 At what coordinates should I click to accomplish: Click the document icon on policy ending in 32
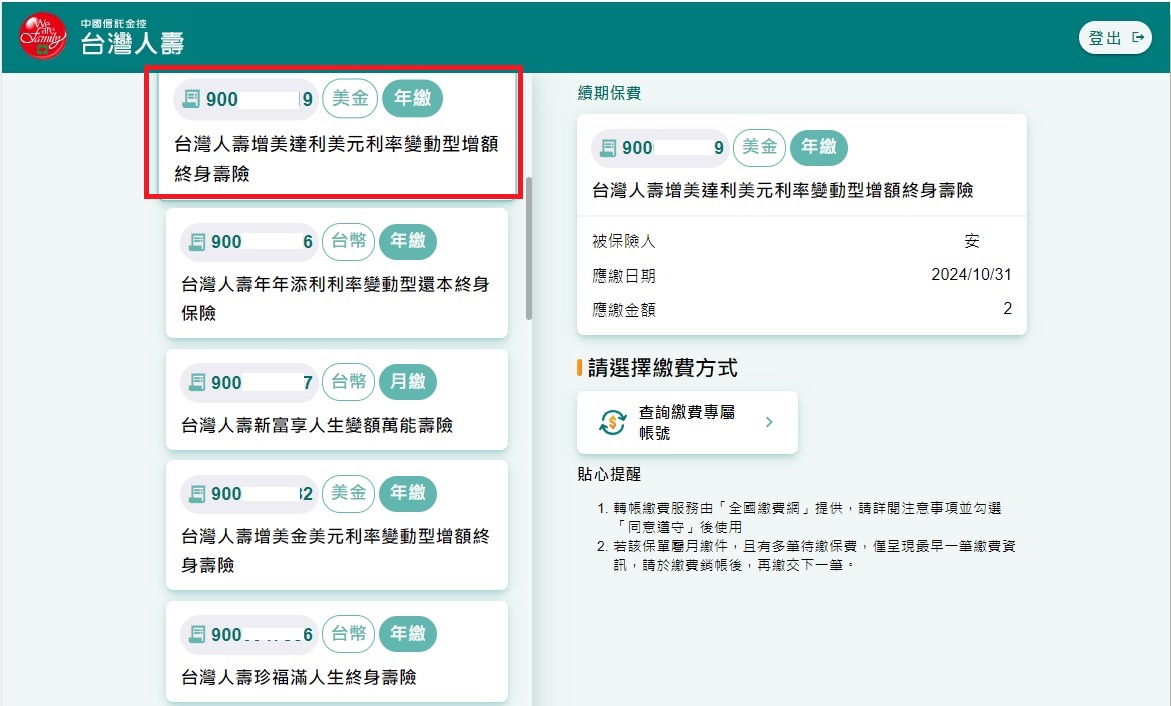[x=197, y=493]
